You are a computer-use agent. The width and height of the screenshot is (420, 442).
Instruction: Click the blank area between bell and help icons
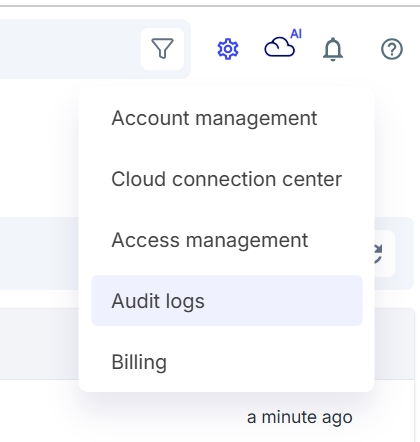(362, 49)
